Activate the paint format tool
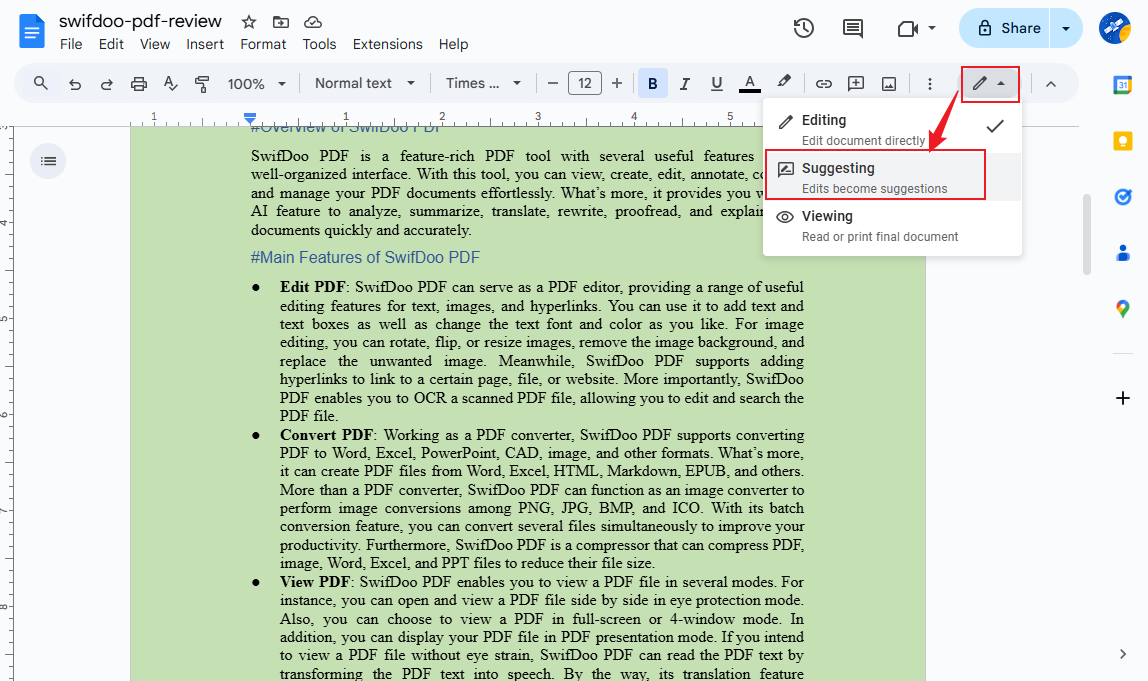 pyautogui.click(x=202, y=84)
